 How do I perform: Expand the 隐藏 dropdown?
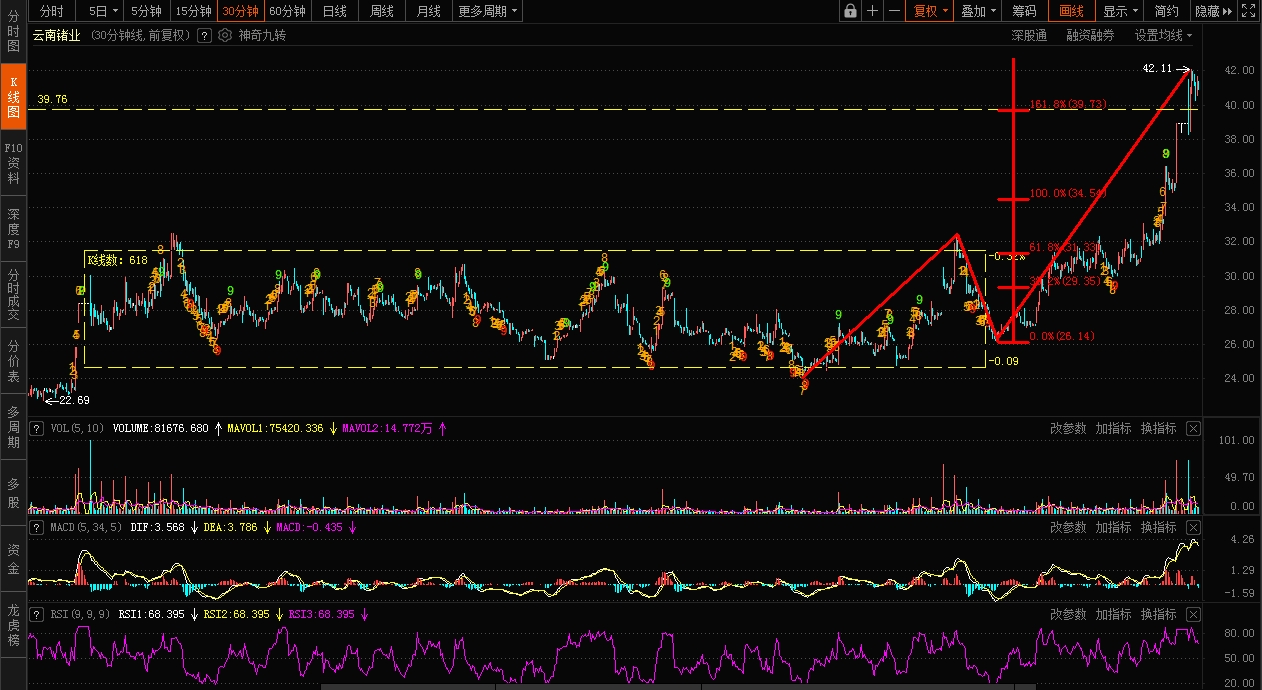(1212, 11)
